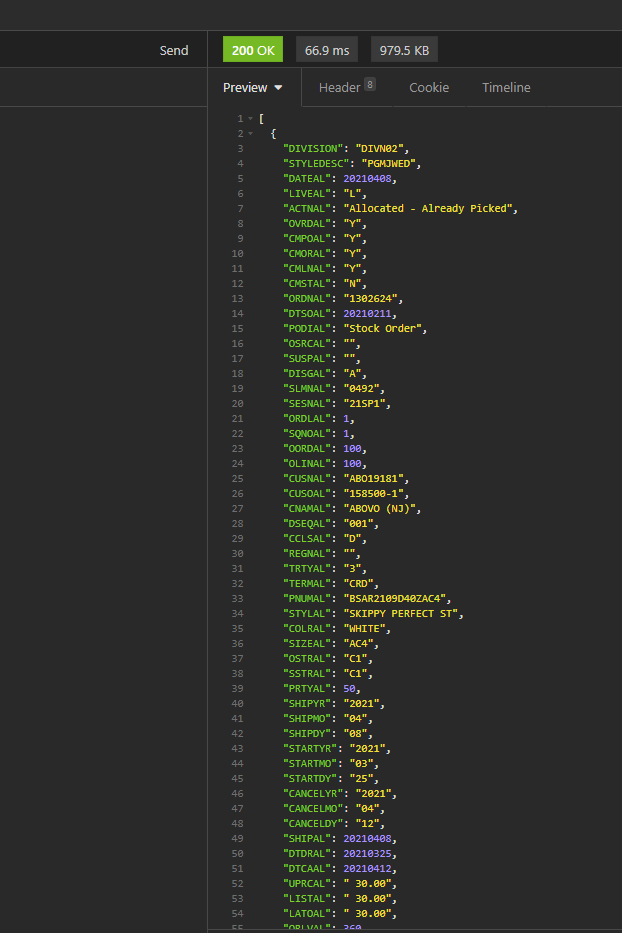Switch to the Cookie tab
622x933 pixels.
[429, 87]
